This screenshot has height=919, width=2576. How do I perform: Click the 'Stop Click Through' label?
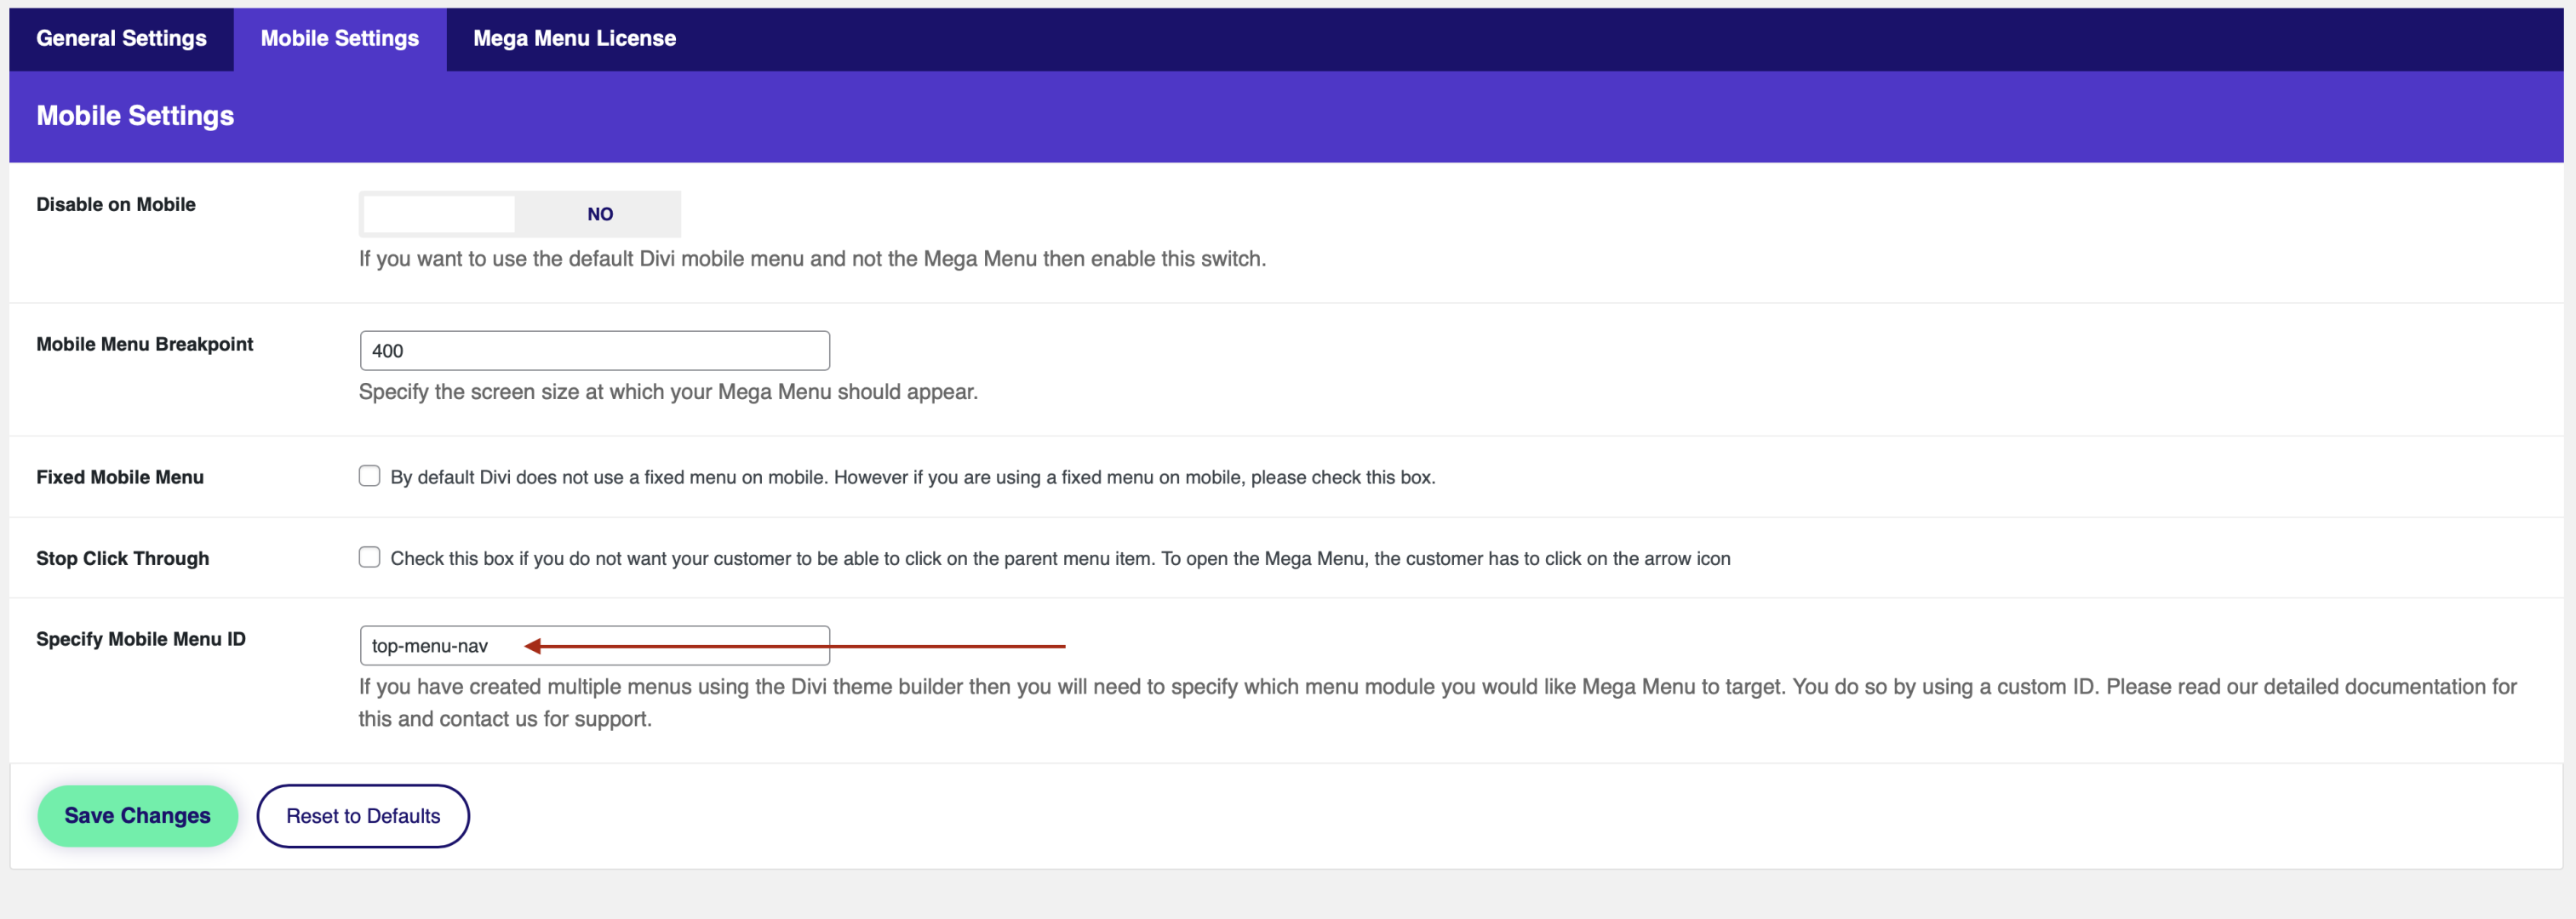point(123,558)
